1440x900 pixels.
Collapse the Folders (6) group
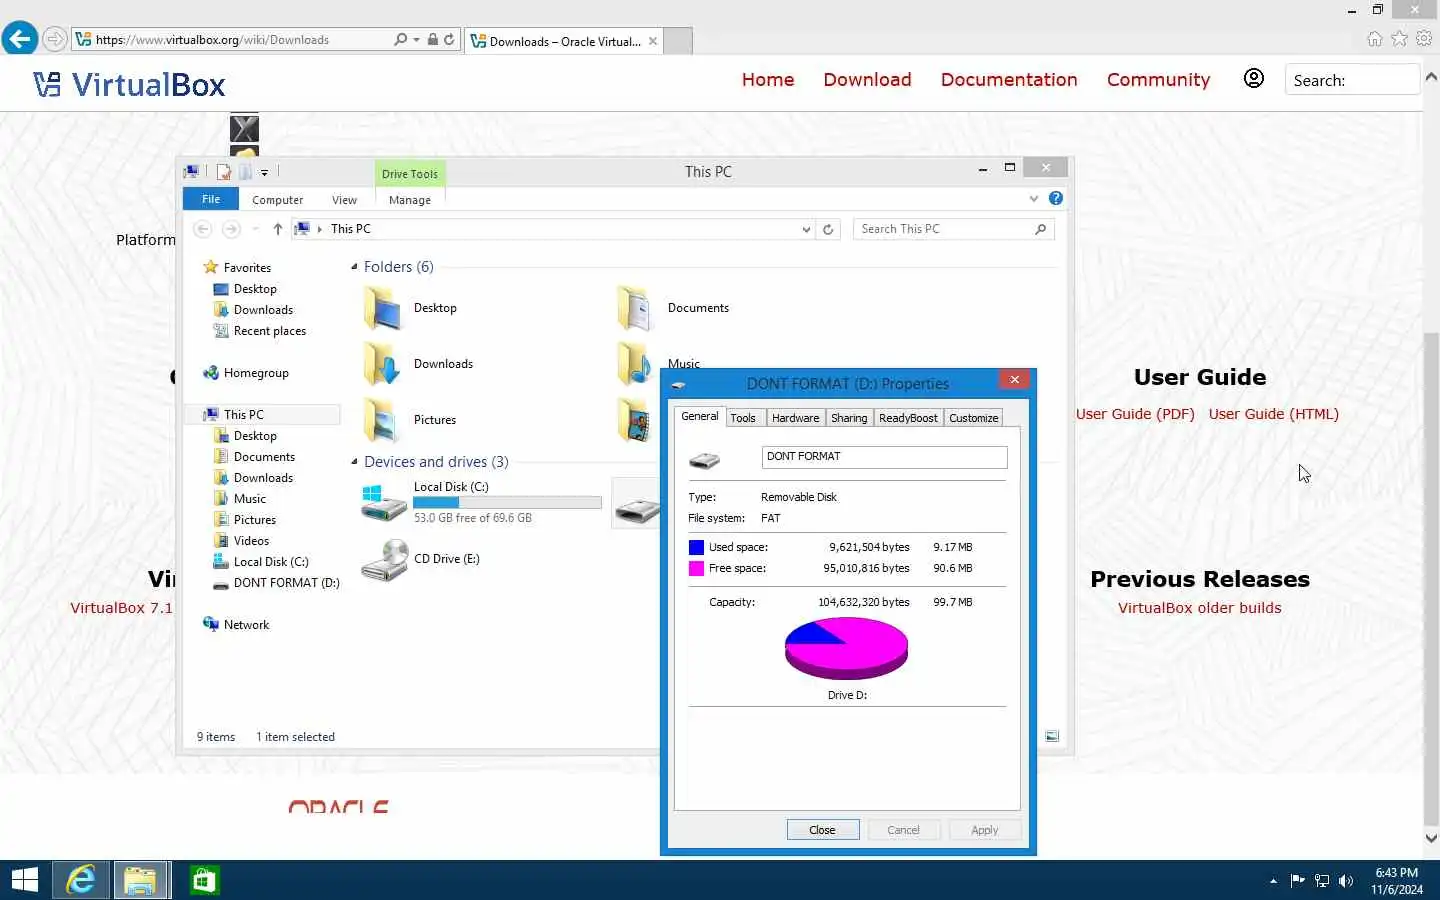354,267
